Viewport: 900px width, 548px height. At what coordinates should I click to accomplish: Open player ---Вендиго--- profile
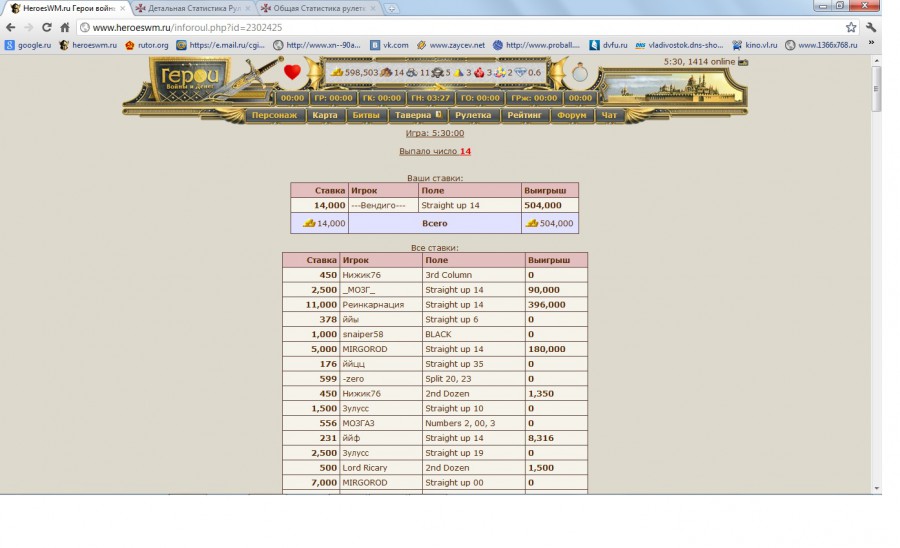point(378,205)
